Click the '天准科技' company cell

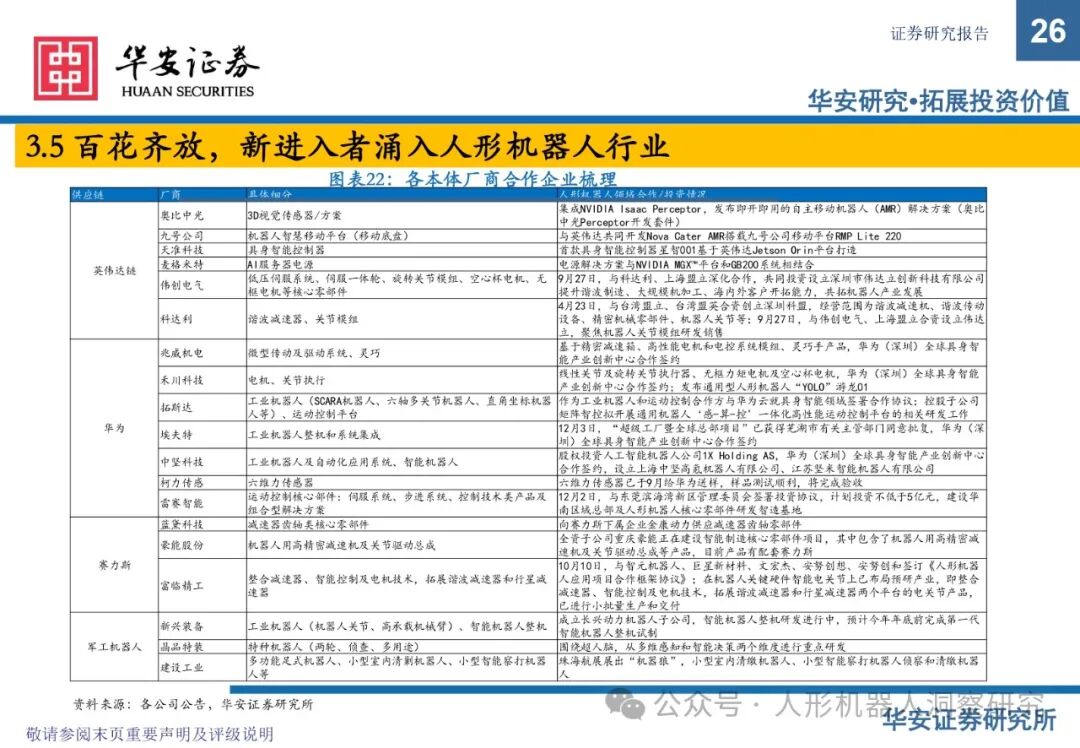202,250
